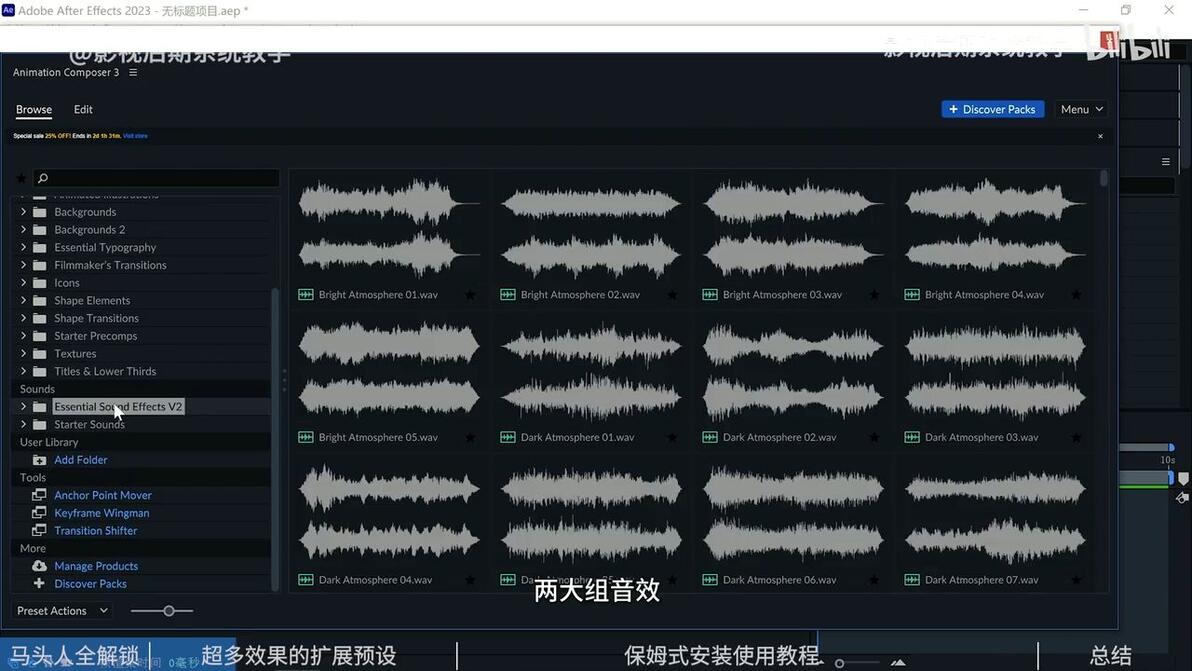The width and height of the screenshot is (1192, 671).
Task: Open the Menu dropdown
Action: tap(1081, 109)
